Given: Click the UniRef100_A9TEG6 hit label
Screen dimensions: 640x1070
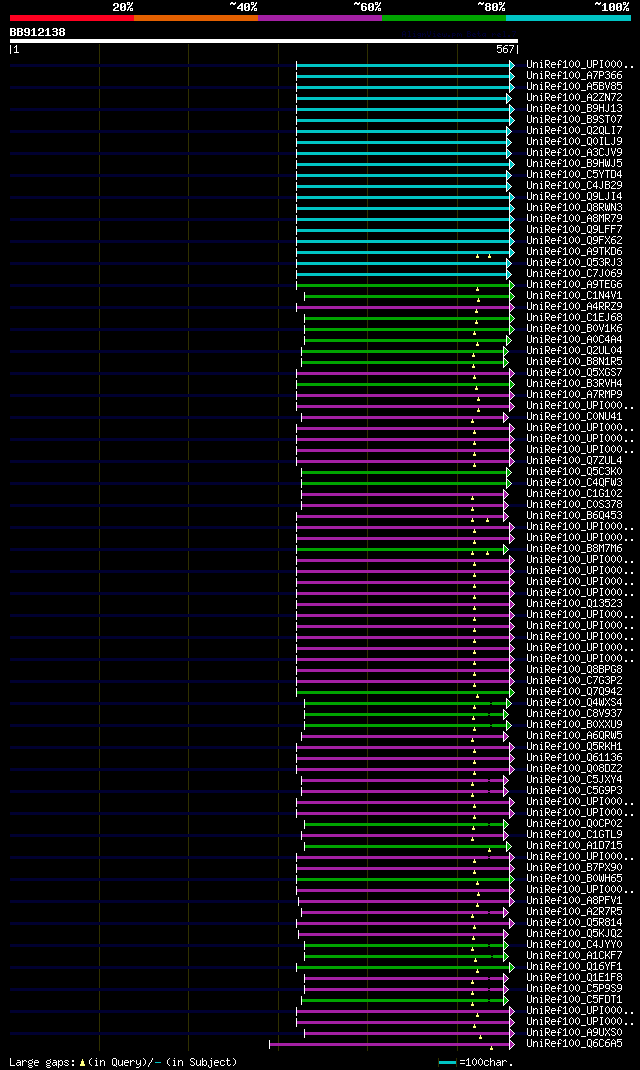Looking at the screenshot, I should [574, 285].
